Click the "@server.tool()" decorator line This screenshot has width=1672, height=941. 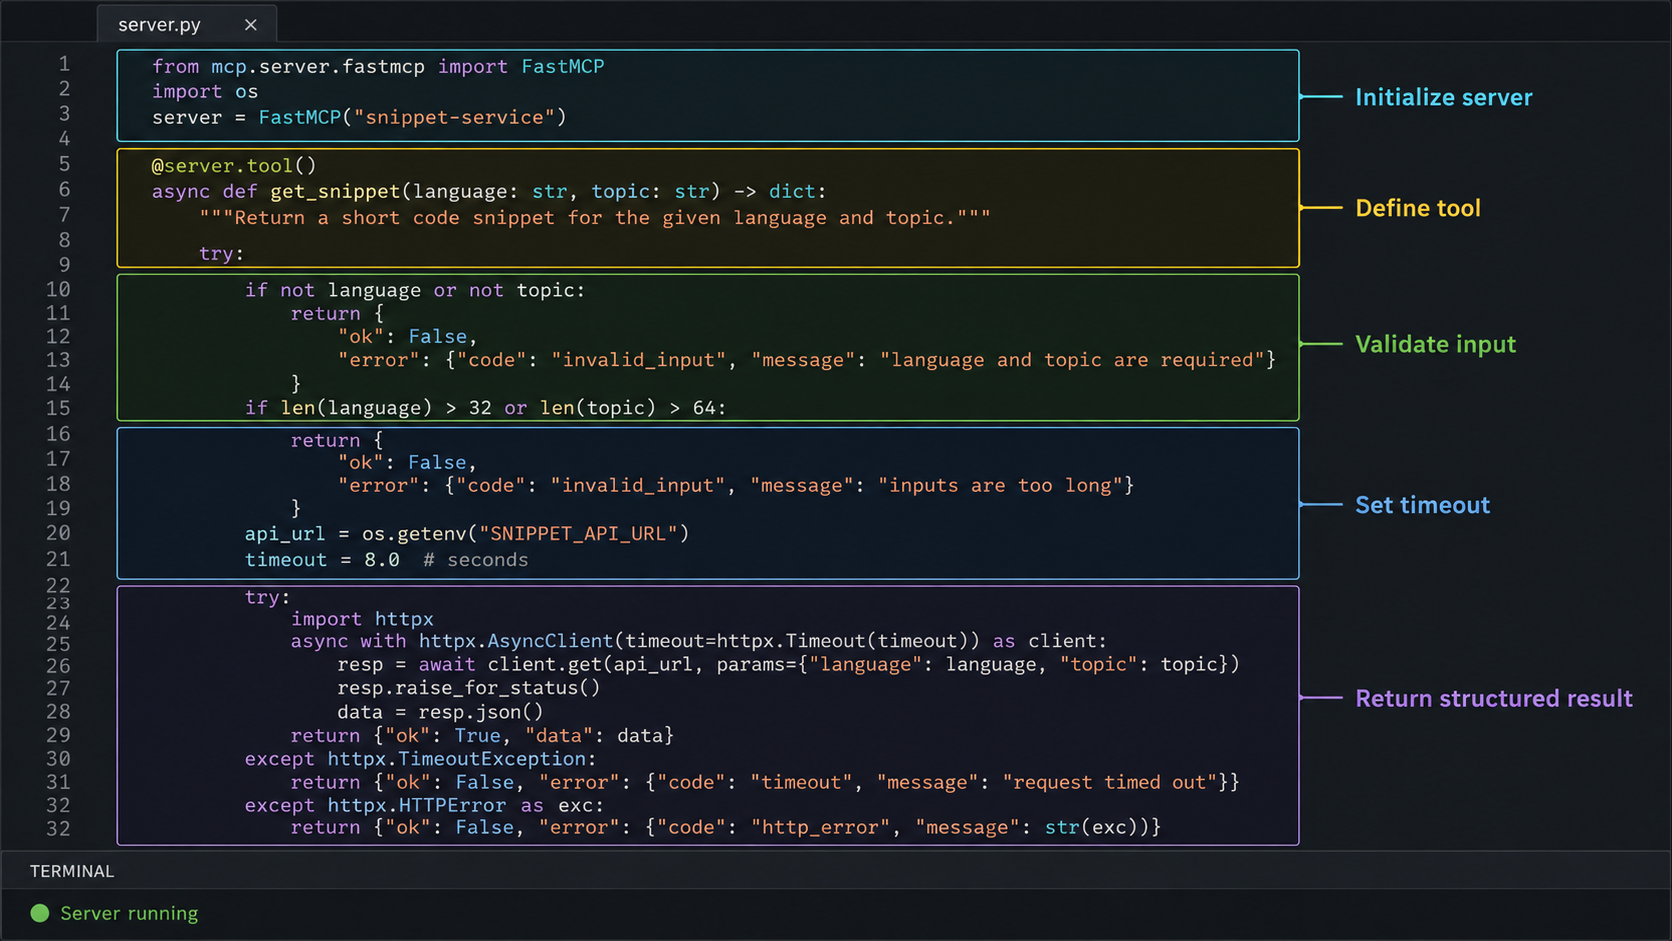click(x=234, y=165)
